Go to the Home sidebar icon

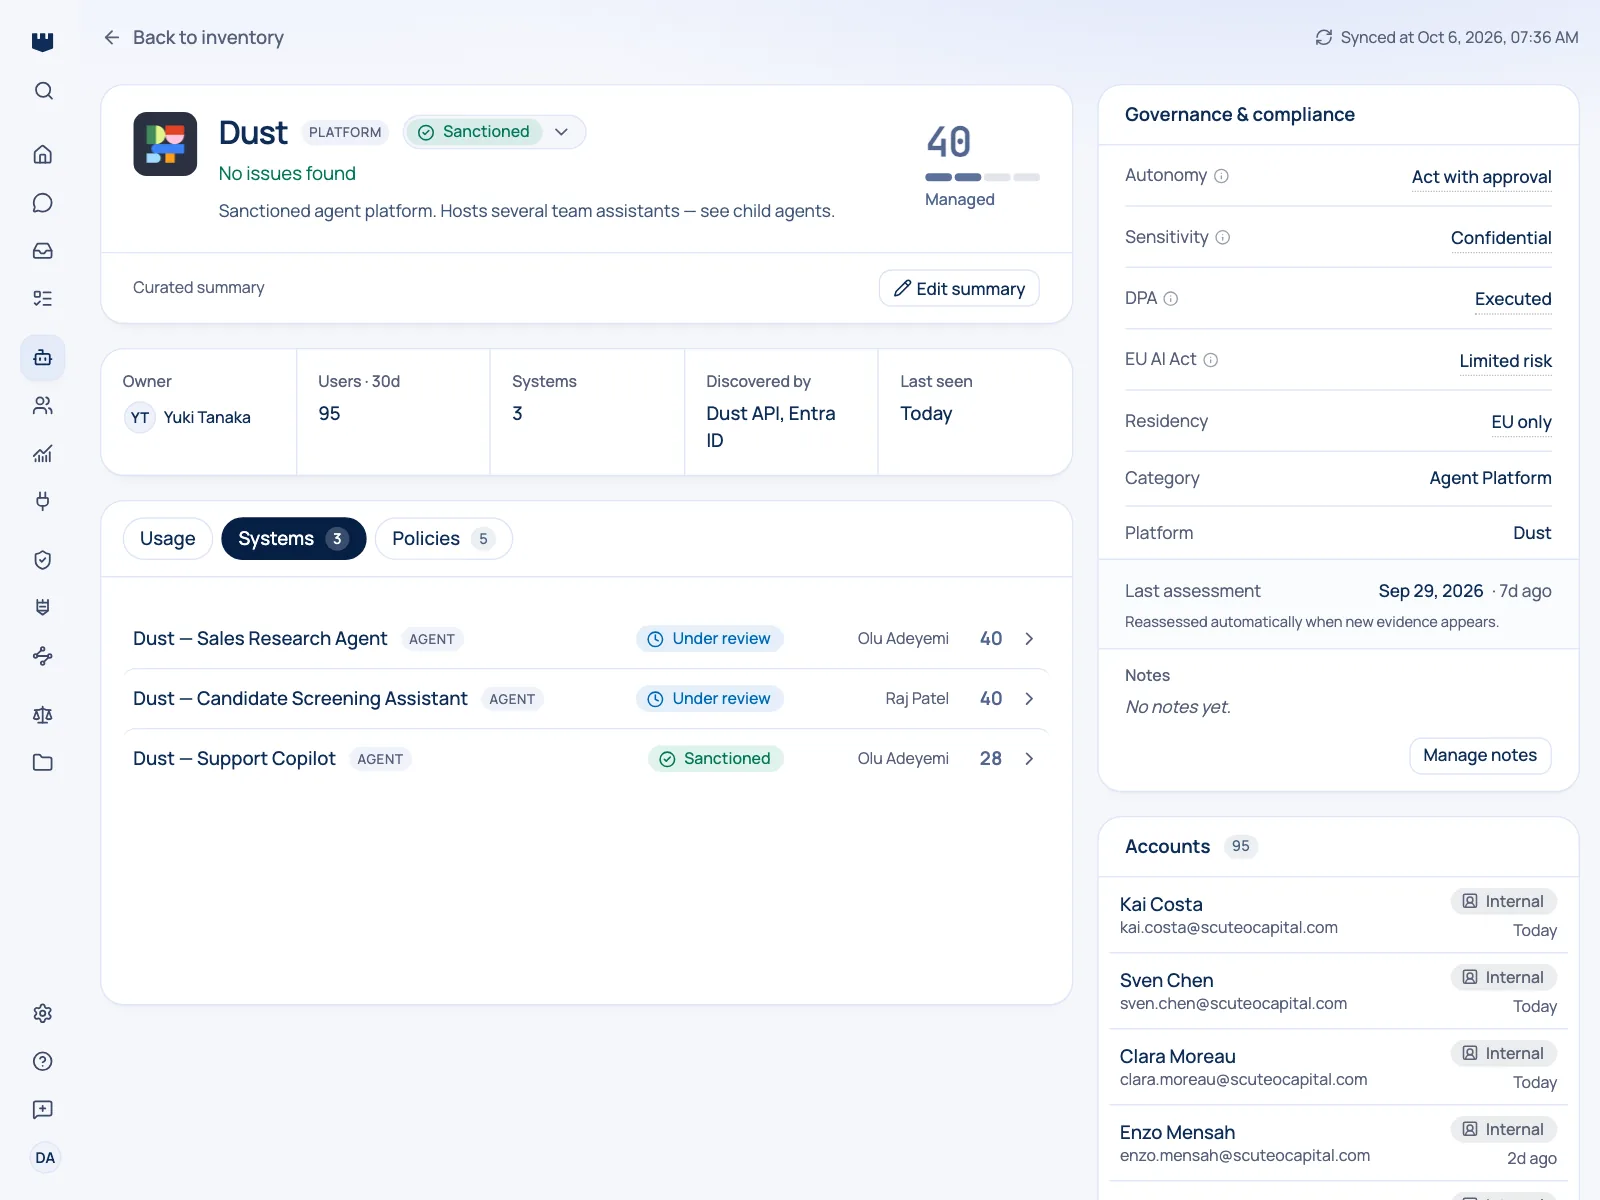(43, 154)
